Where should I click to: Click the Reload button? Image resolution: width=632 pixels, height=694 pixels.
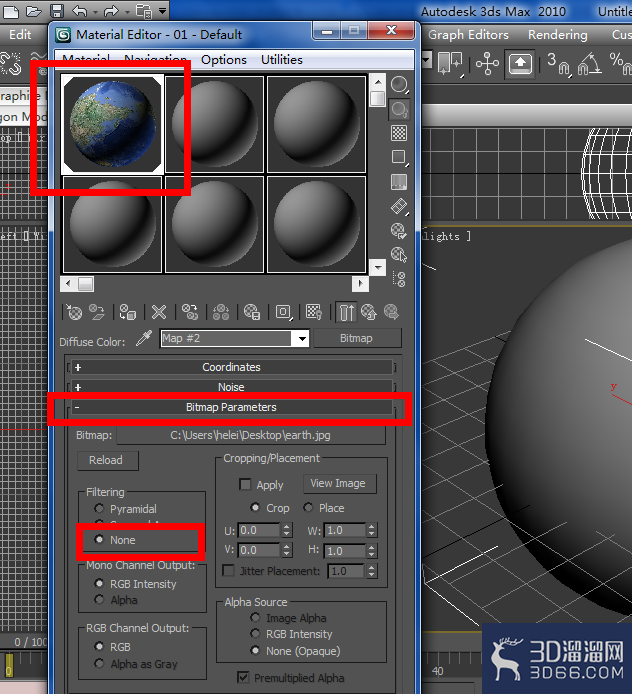click(x=108, y=460)
